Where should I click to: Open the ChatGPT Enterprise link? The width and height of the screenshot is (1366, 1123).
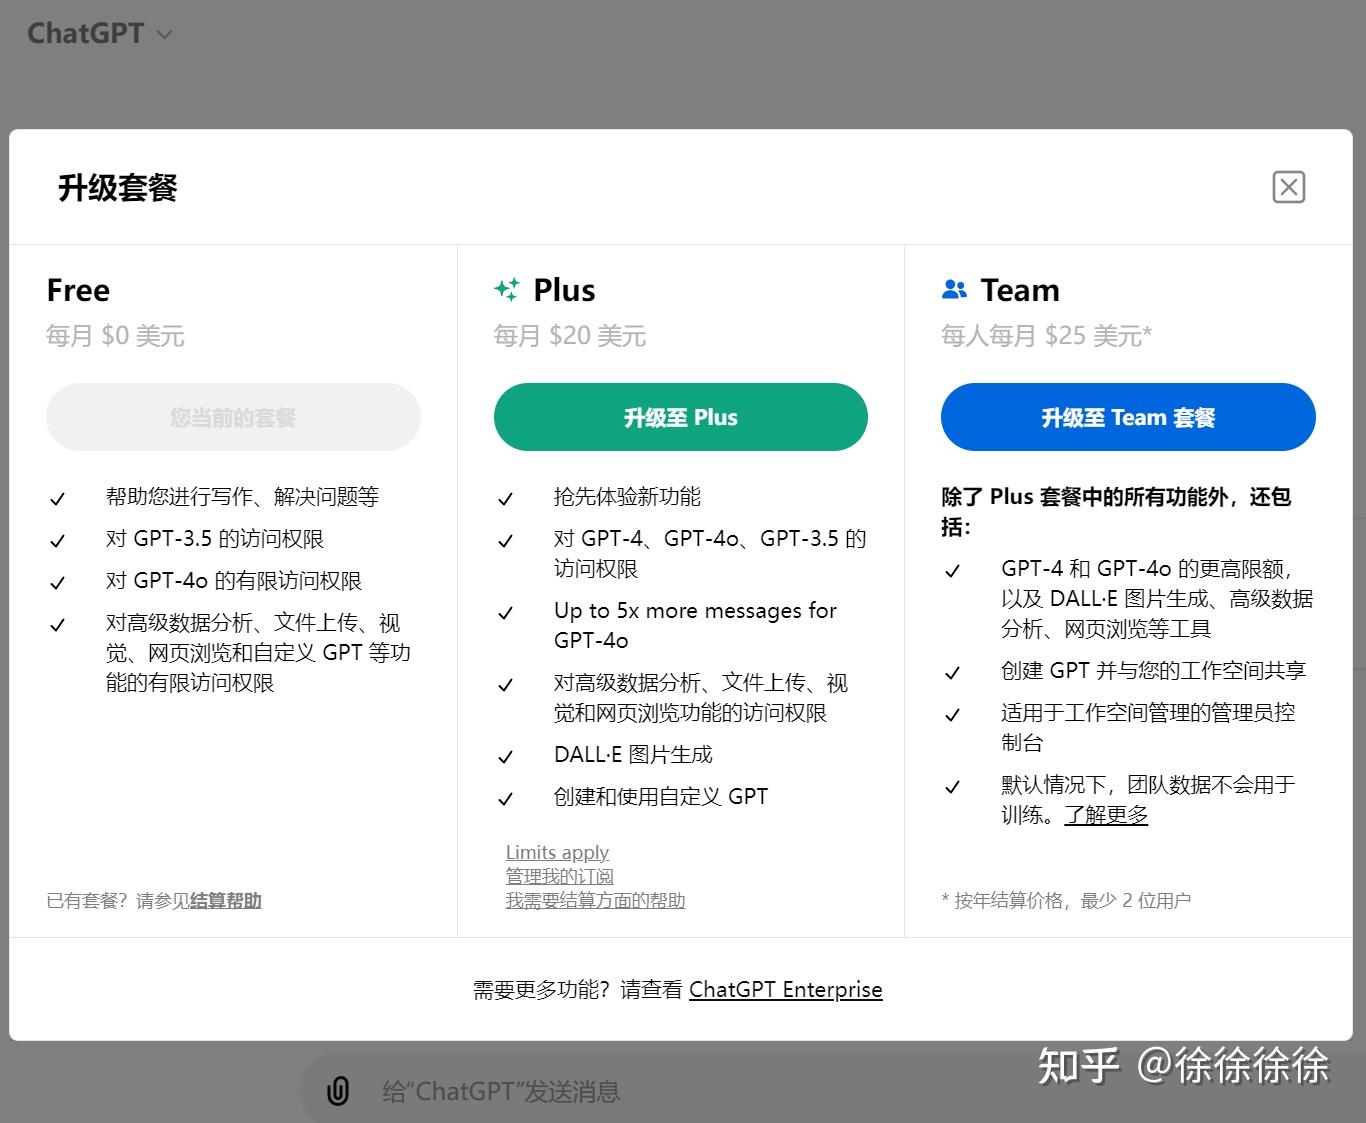(x=786, y=989)
